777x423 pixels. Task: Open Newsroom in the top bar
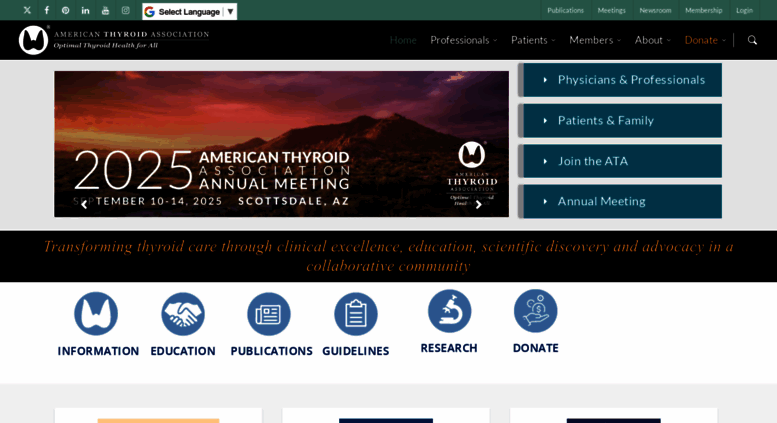[x=655, y=10]
